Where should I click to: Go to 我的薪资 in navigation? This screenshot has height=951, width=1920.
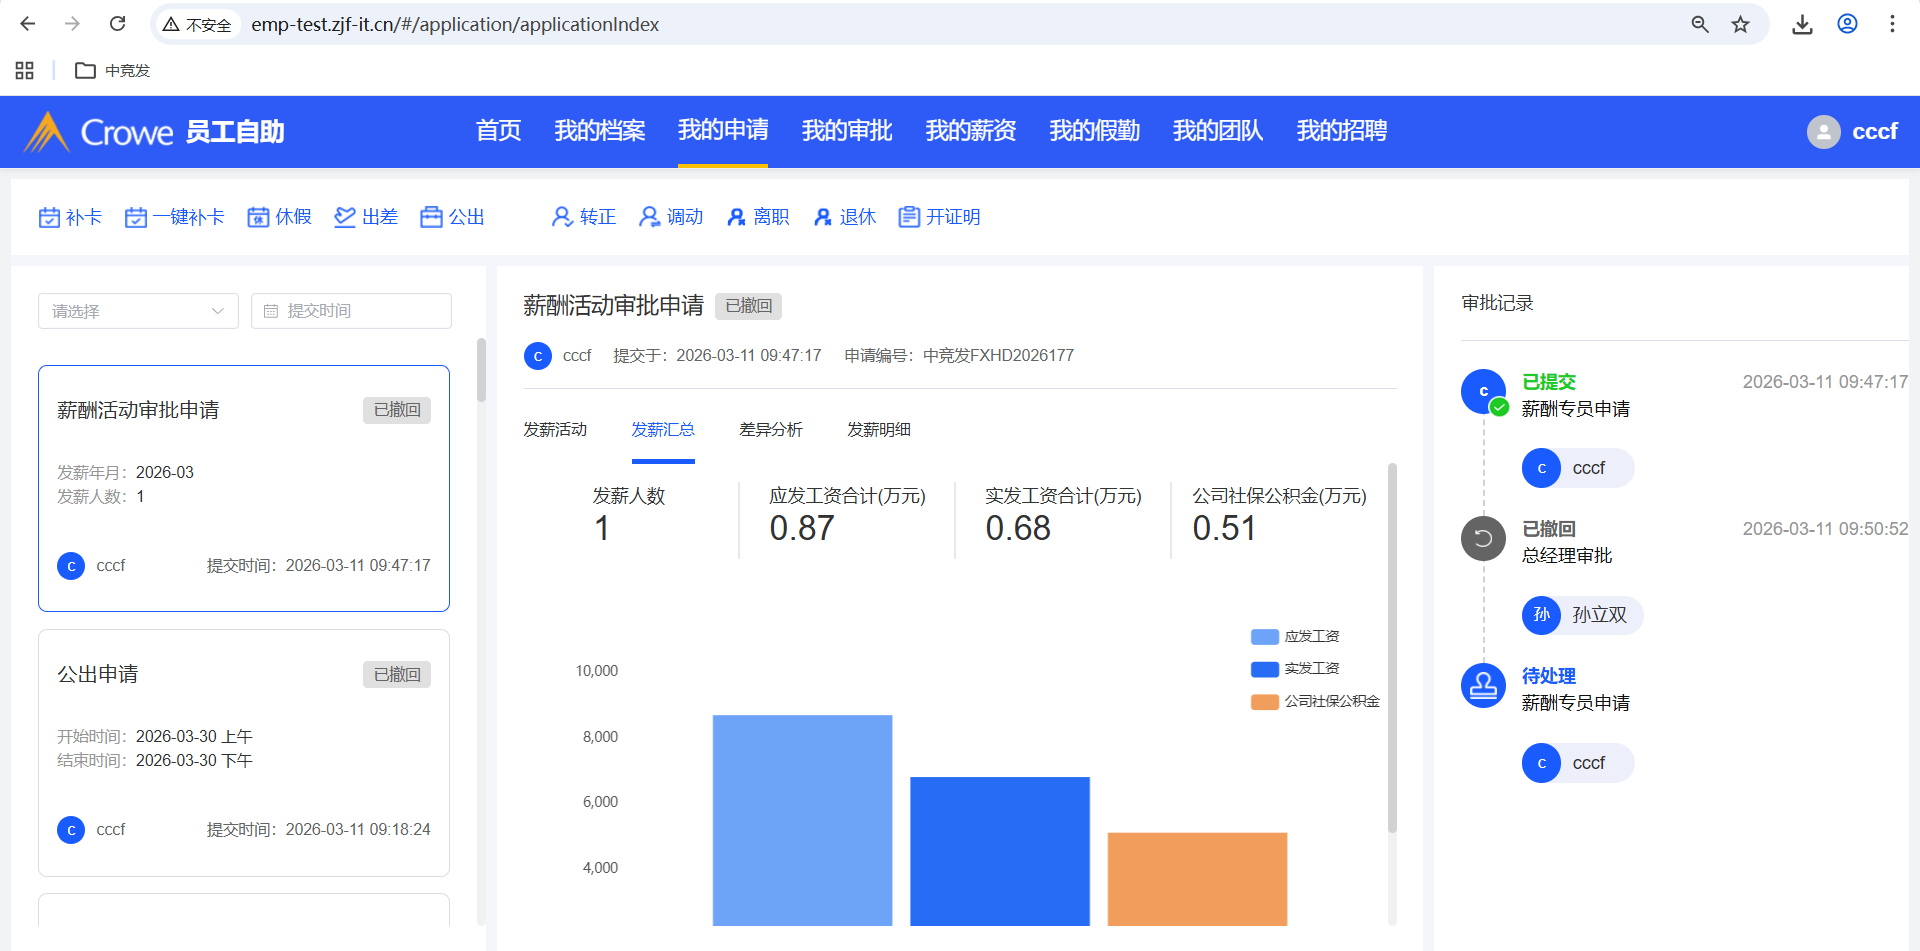[x=970, y=131]
